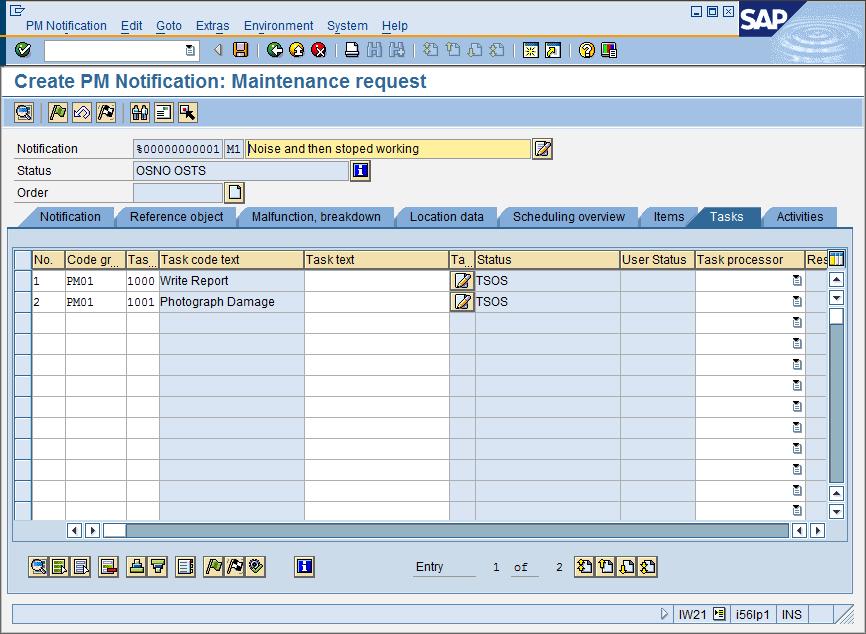Open long text icon for Write Report task
The height and width of the screenshot is (634, 866).
click(x=462, y=281)
